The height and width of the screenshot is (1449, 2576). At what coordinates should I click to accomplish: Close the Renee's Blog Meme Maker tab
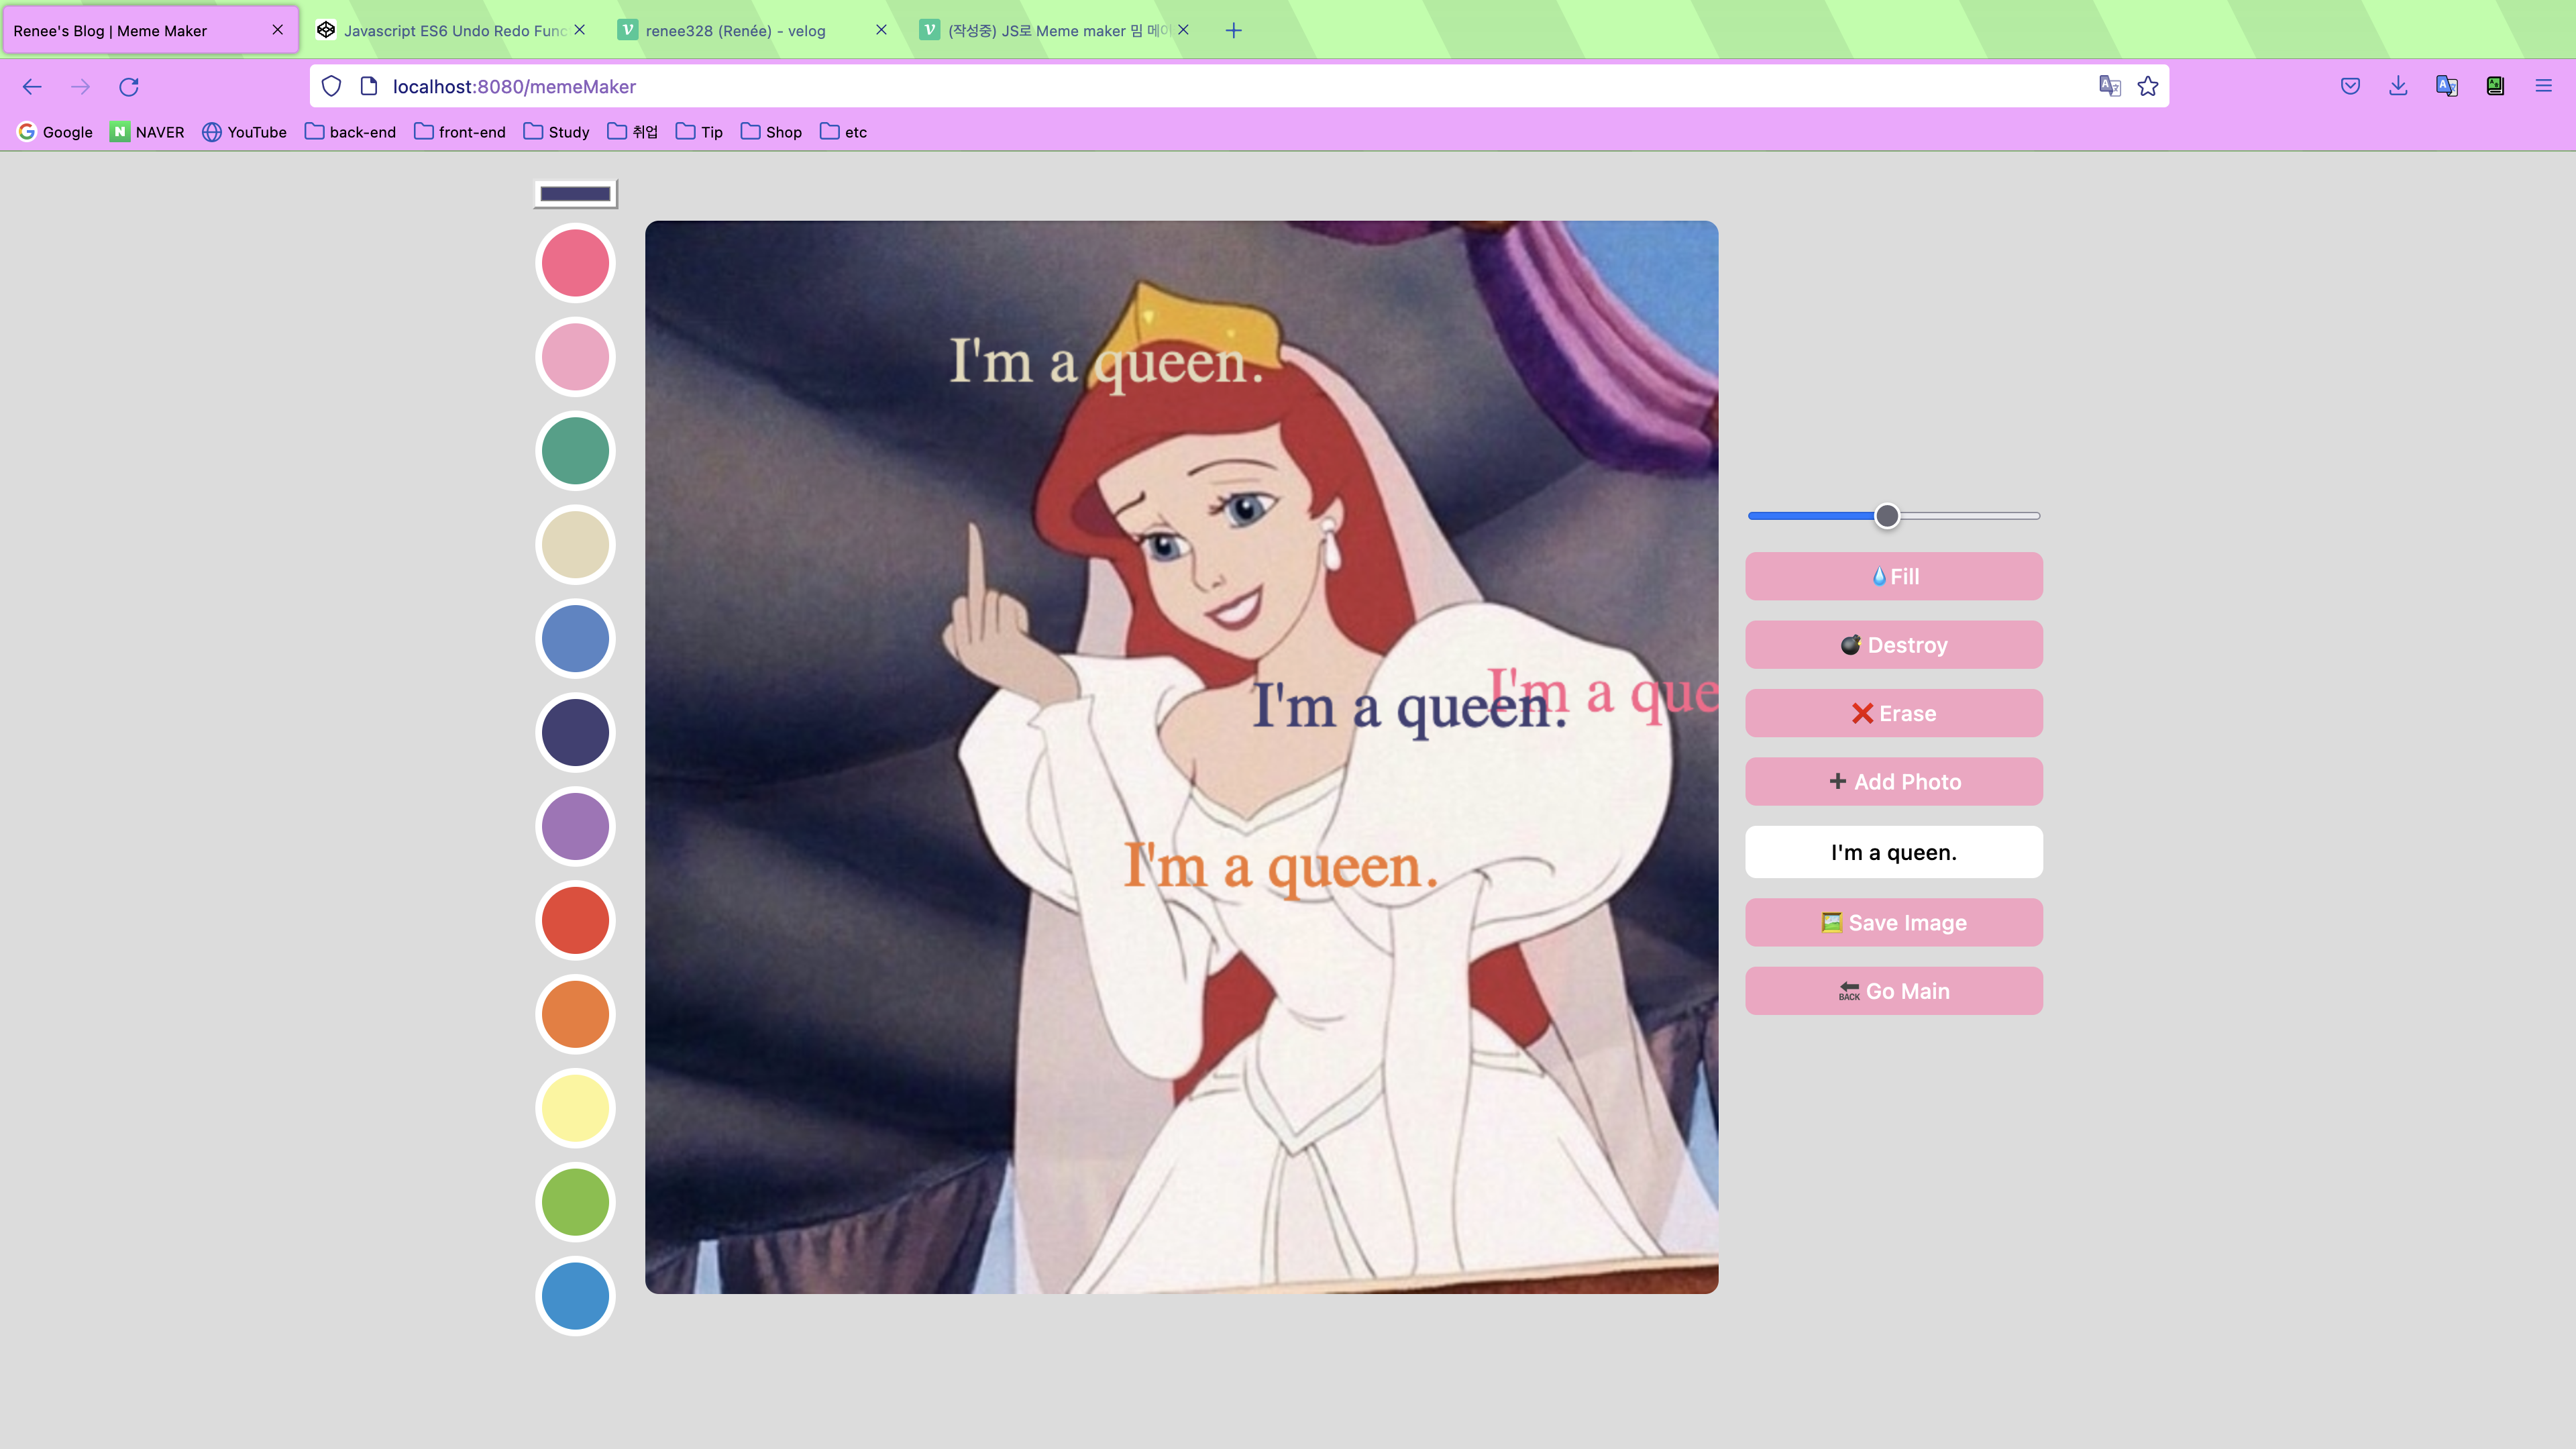point(278,30)
